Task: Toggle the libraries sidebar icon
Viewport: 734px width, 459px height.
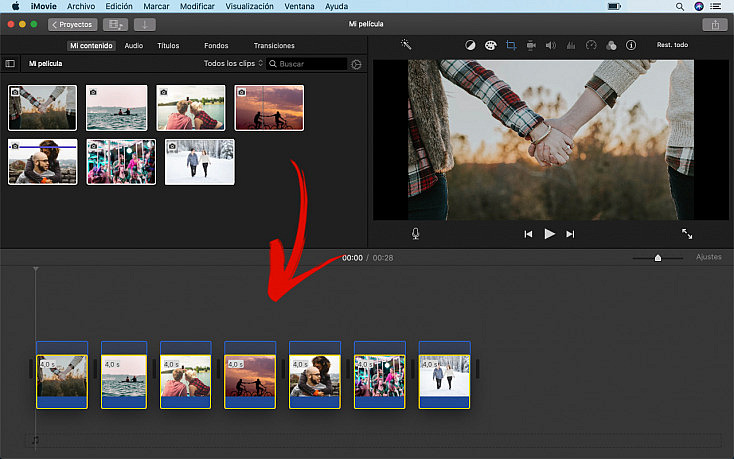Action: click(10, 64)
